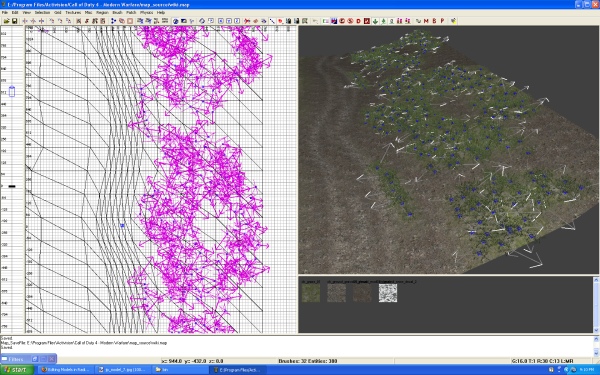Open the Textures menu
The height and width of the screenshot is (375, 600).
pyautogui.click(x=73, y=13)
